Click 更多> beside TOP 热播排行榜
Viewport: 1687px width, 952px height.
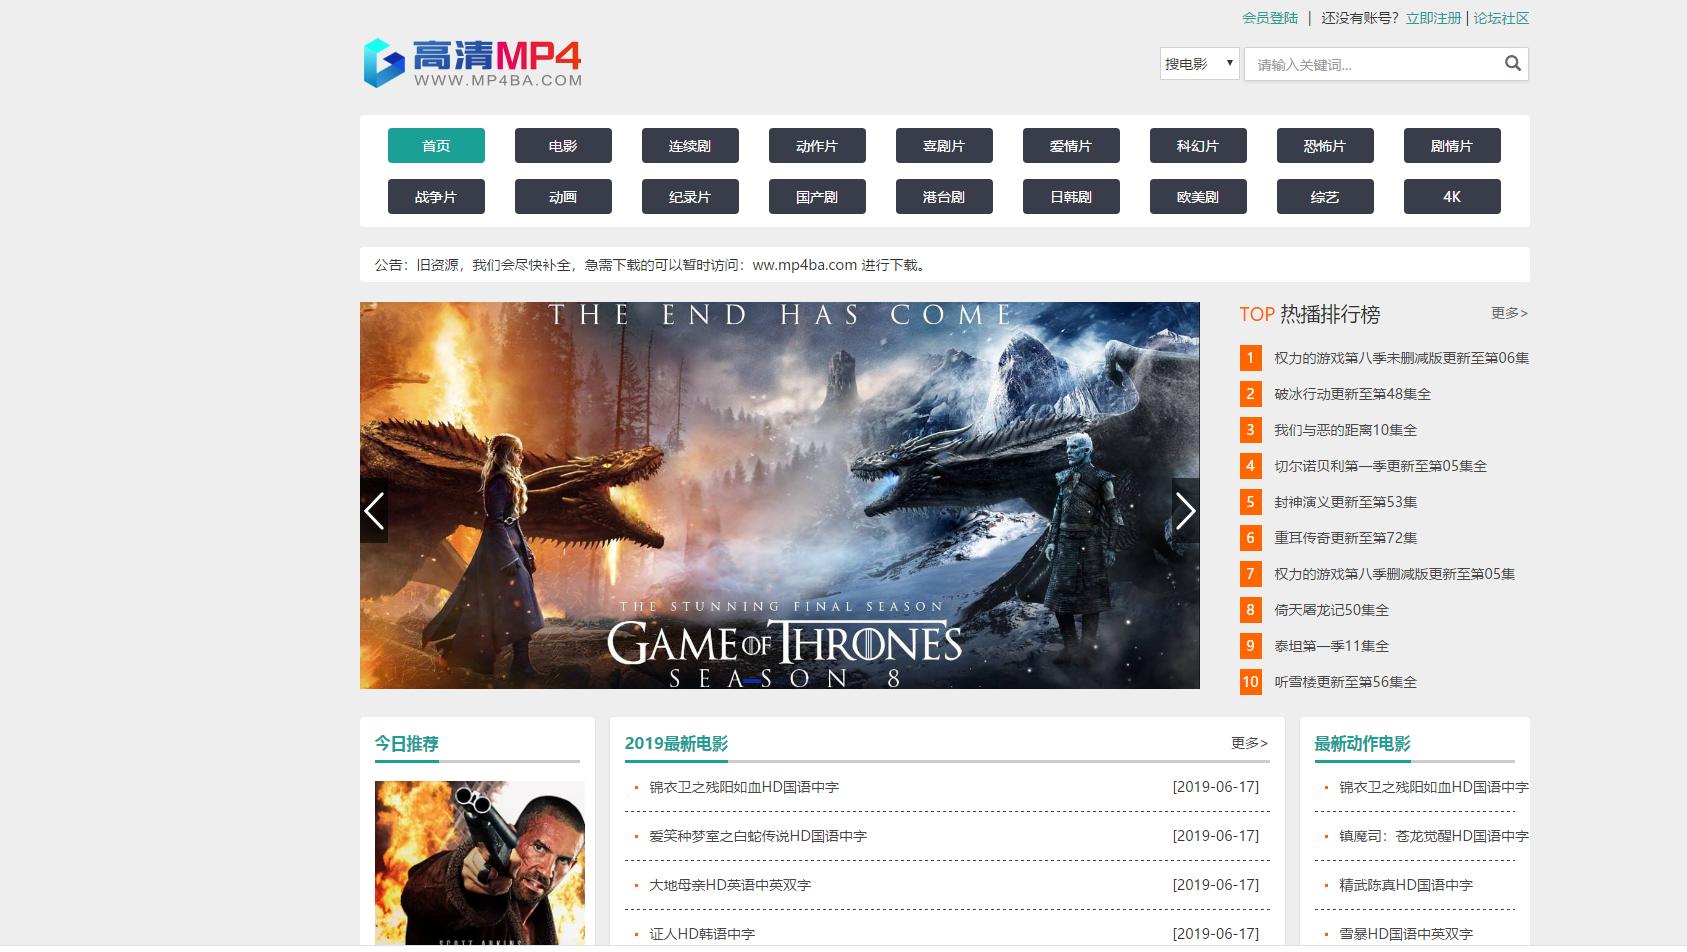1509,313
